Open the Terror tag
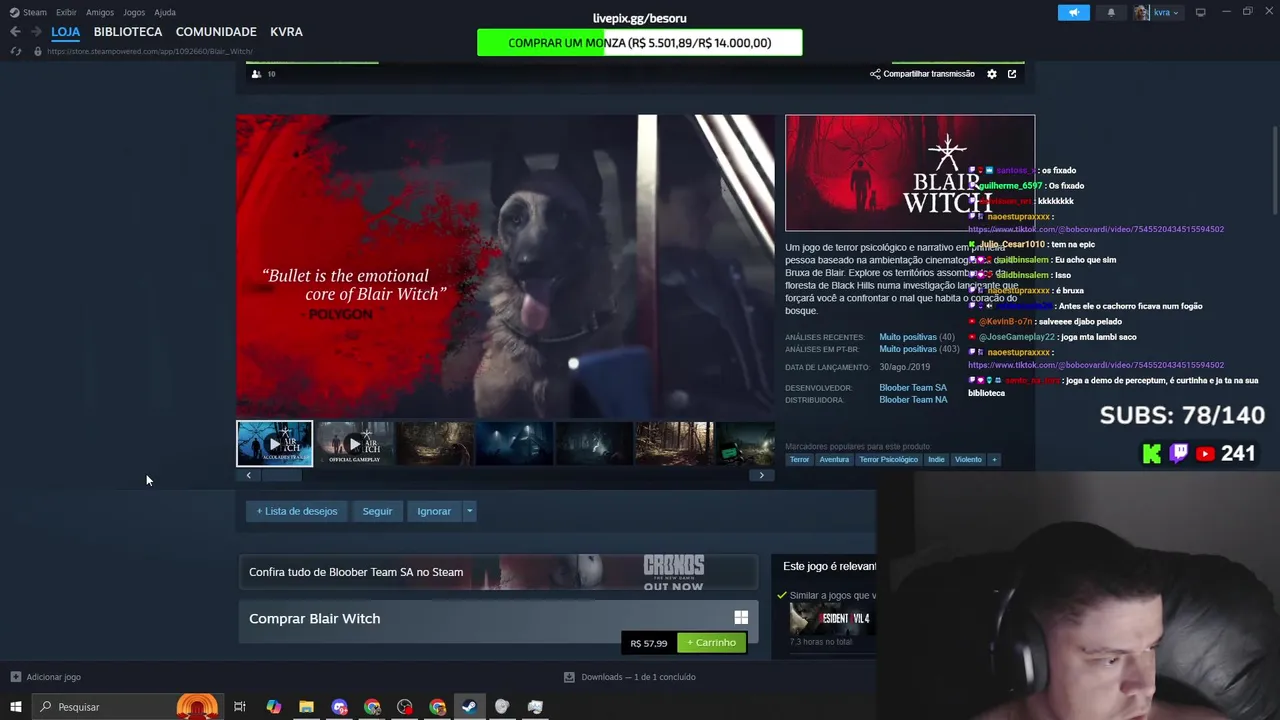 pos(799,460)
